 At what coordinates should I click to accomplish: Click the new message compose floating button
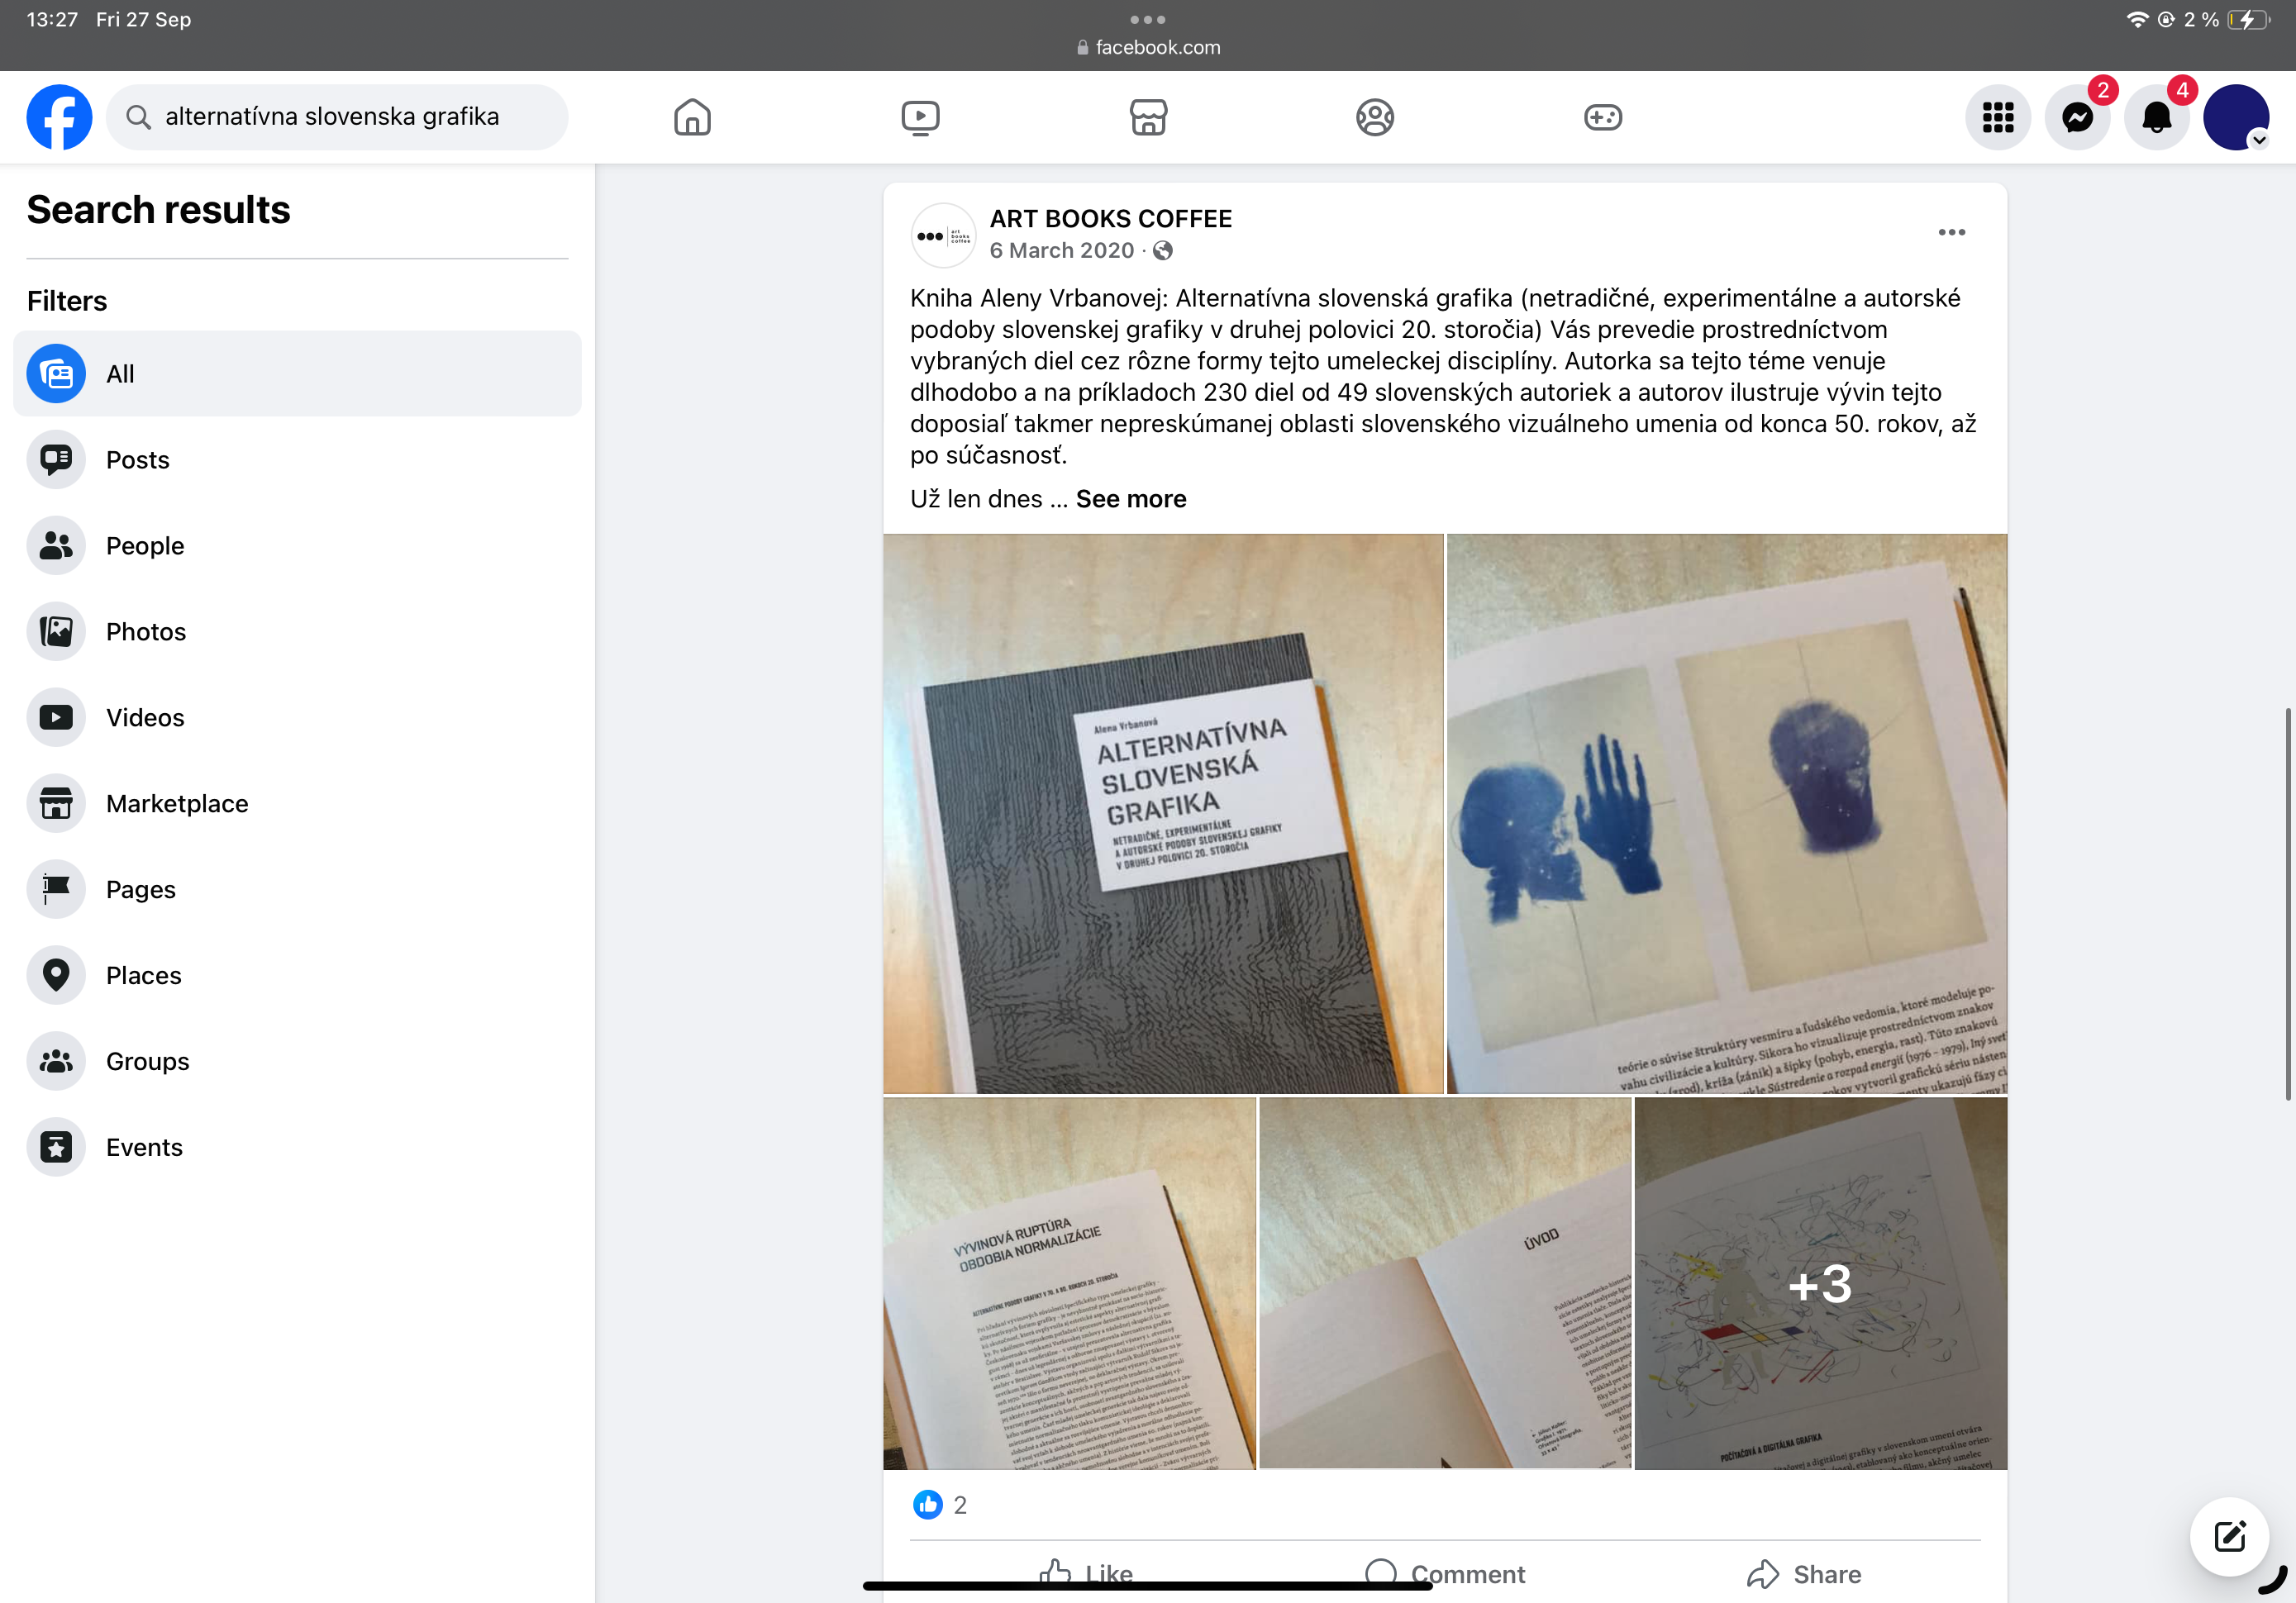pyautogui.click(x=2229, y=1536)
